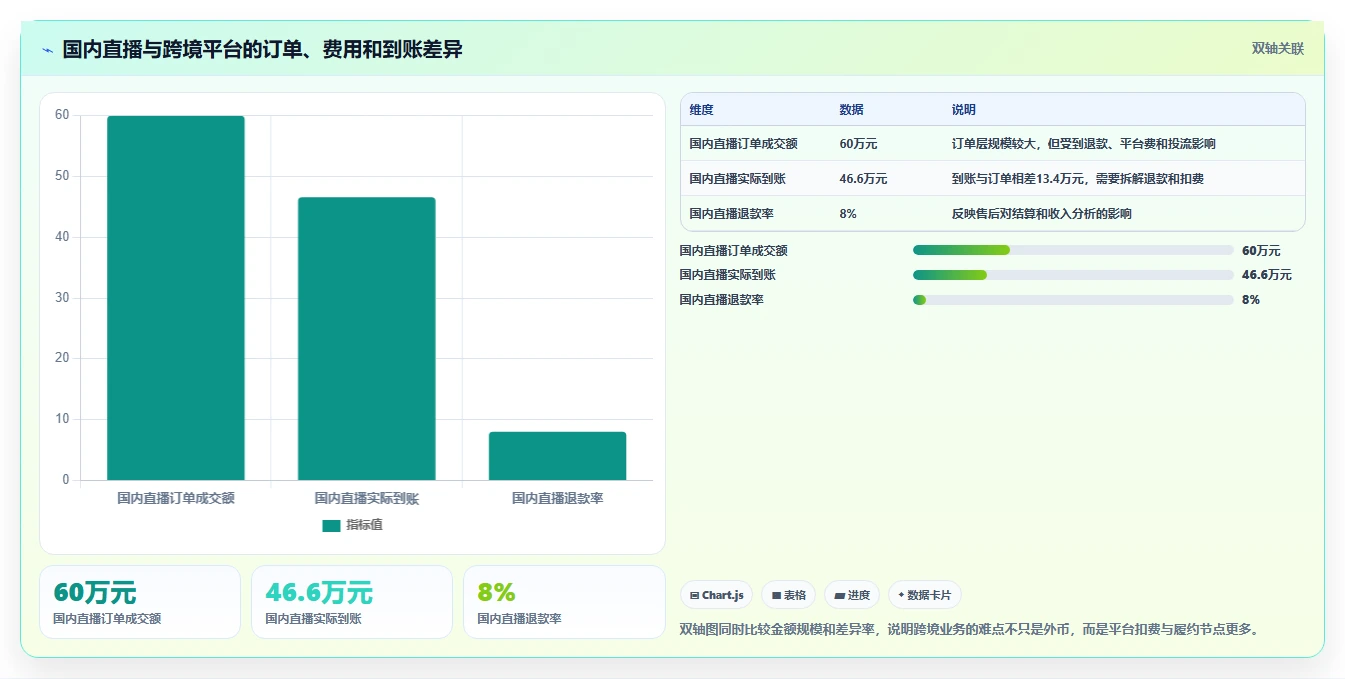Toggle the 指标值 legend color box
The image size is (1345, 679).
331,525
